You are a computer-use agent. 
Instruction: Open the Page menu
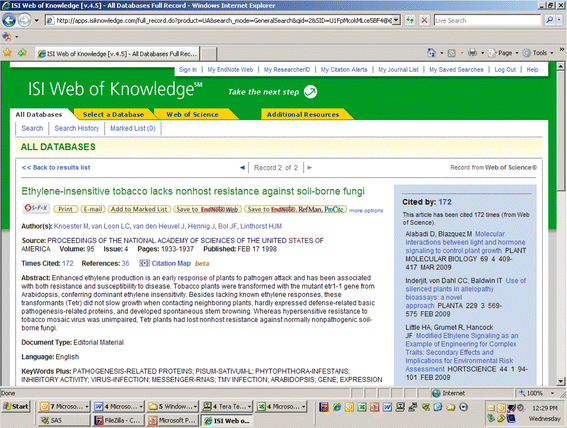pos(503,53)
